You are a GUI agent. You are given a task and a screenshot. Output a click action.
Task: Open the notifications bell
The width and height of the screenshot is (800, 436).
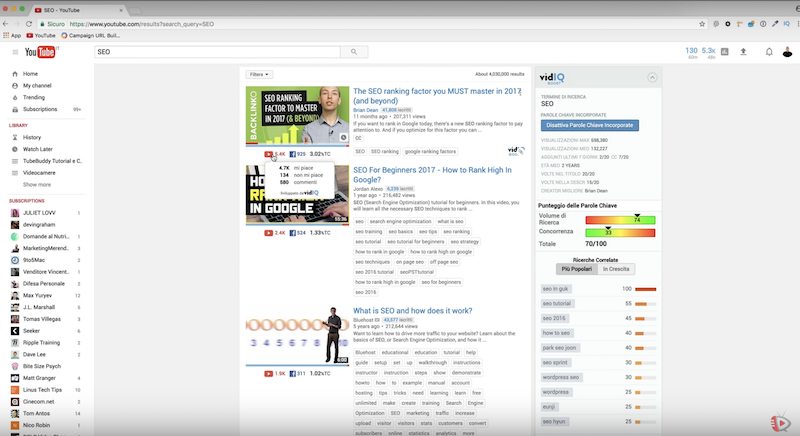coord(769,52)
